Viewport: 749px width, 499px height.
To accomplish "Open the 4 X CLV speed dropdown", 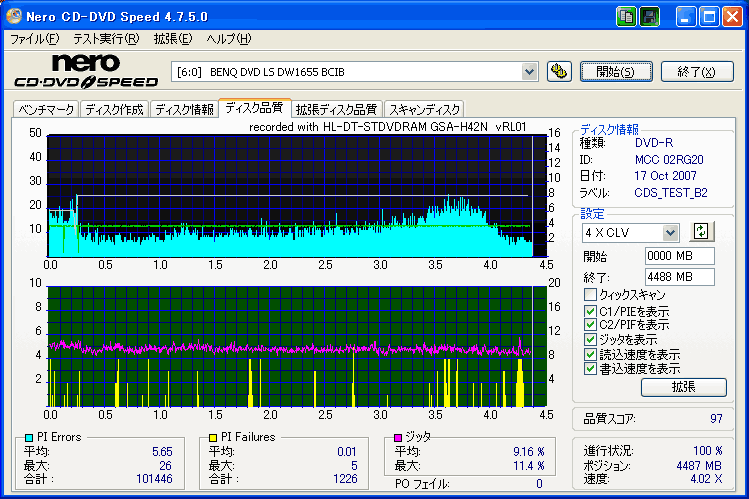I will (670, 233).
